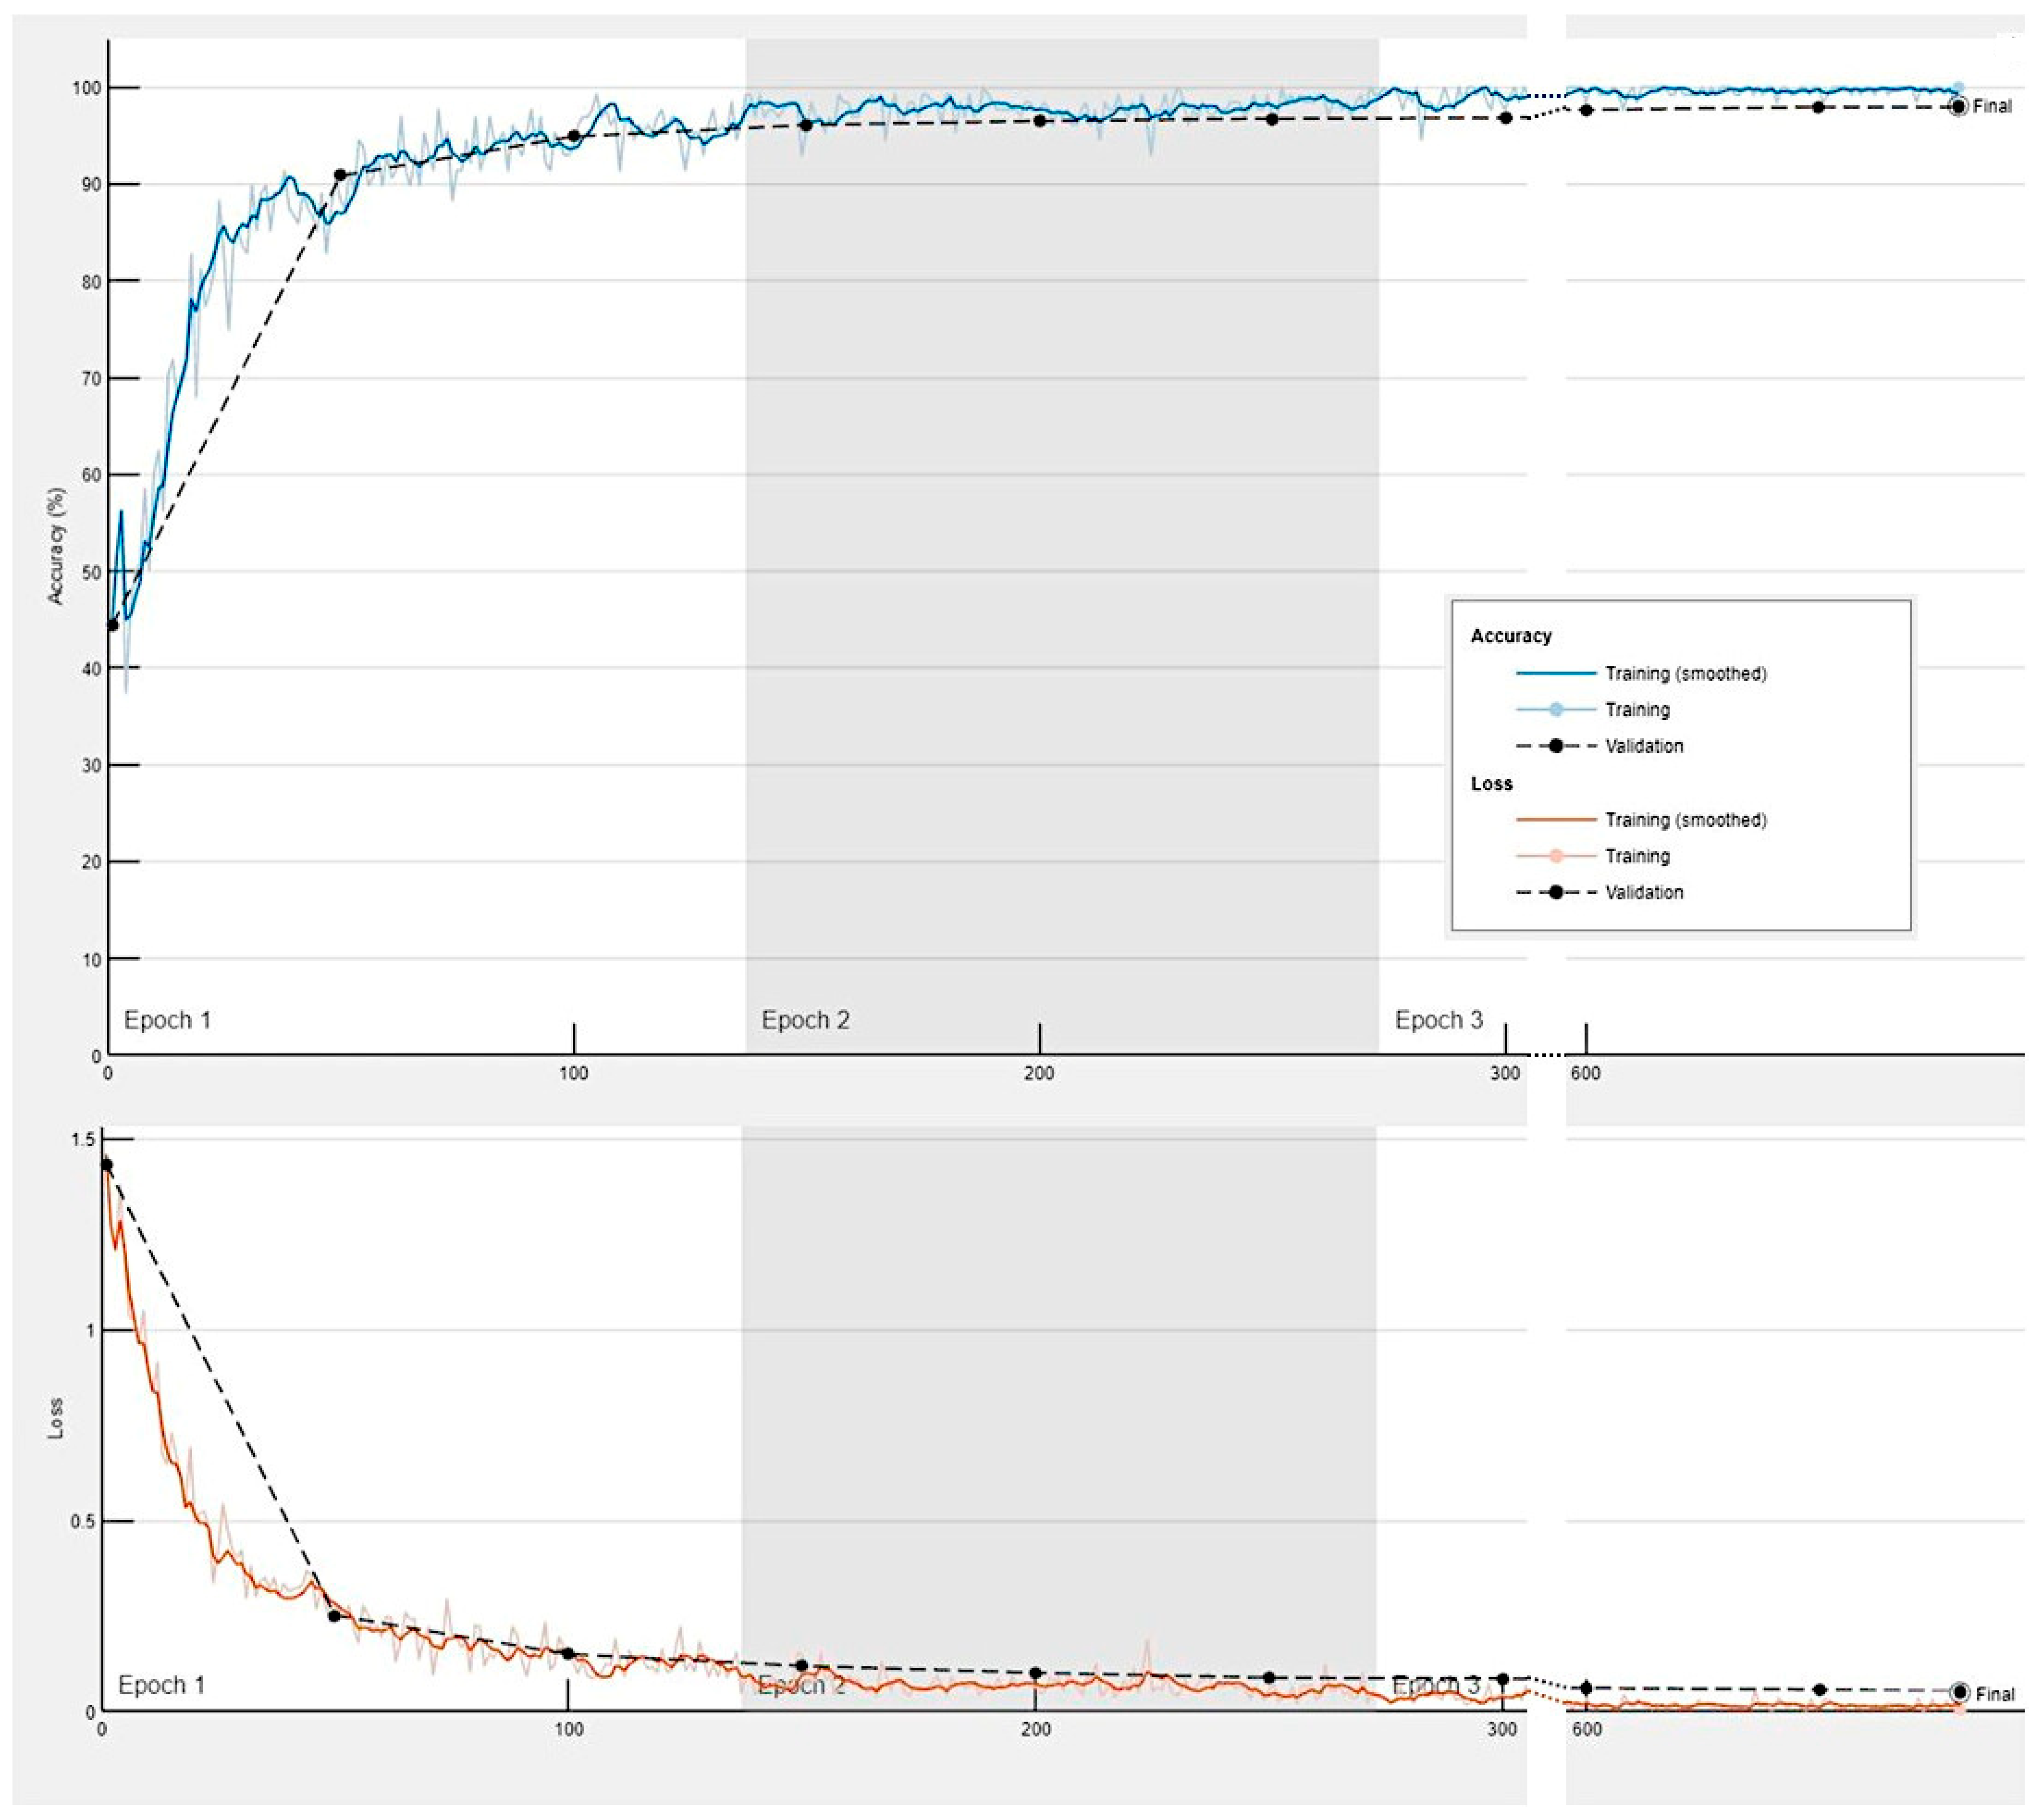Click 'Epoch 2' label in accuracy plot
The height and width of the screenshot is (1820, 2044).
coord(805,1020)
